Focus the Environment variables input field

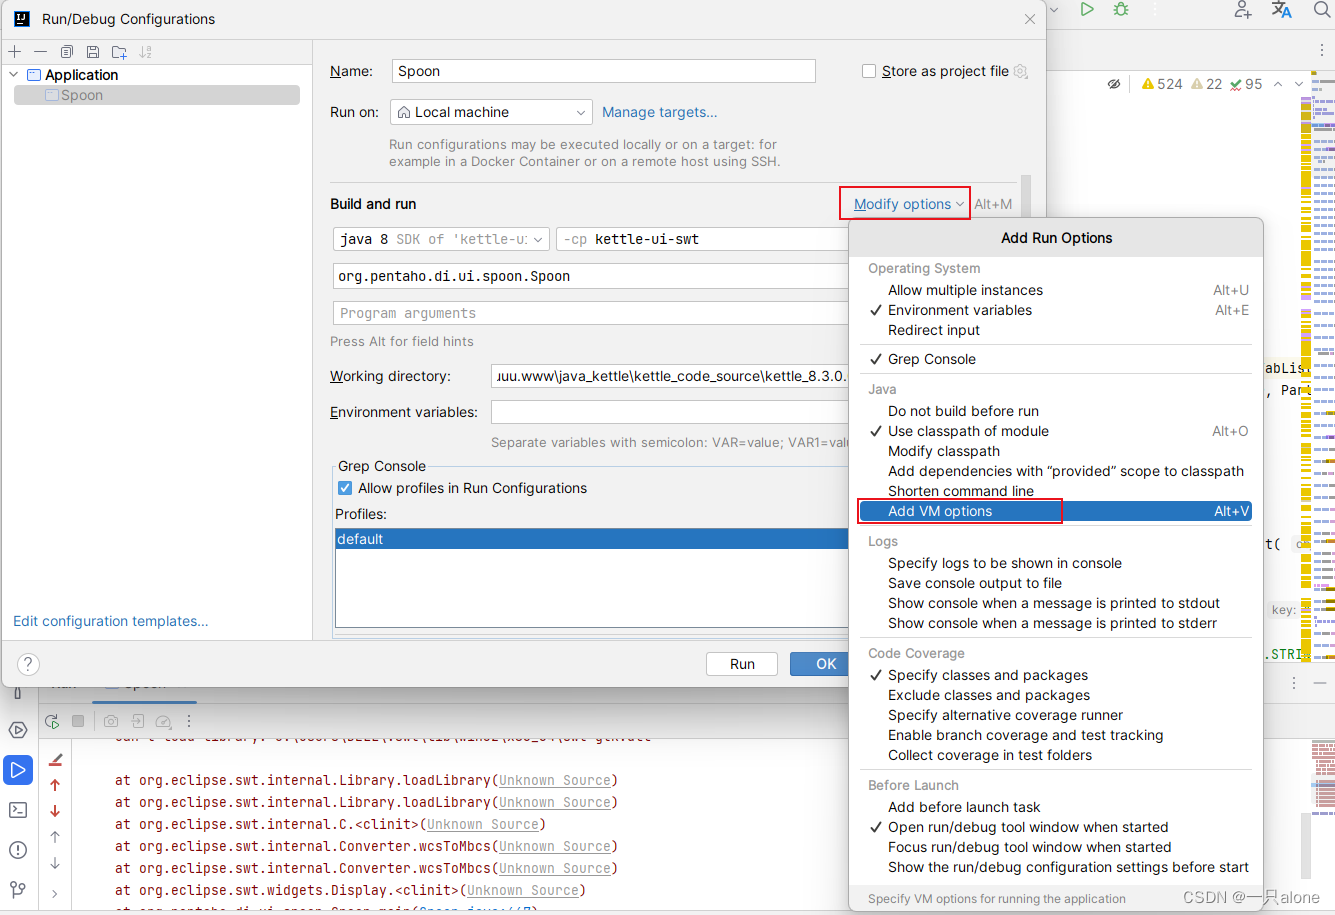click(670, 412)
